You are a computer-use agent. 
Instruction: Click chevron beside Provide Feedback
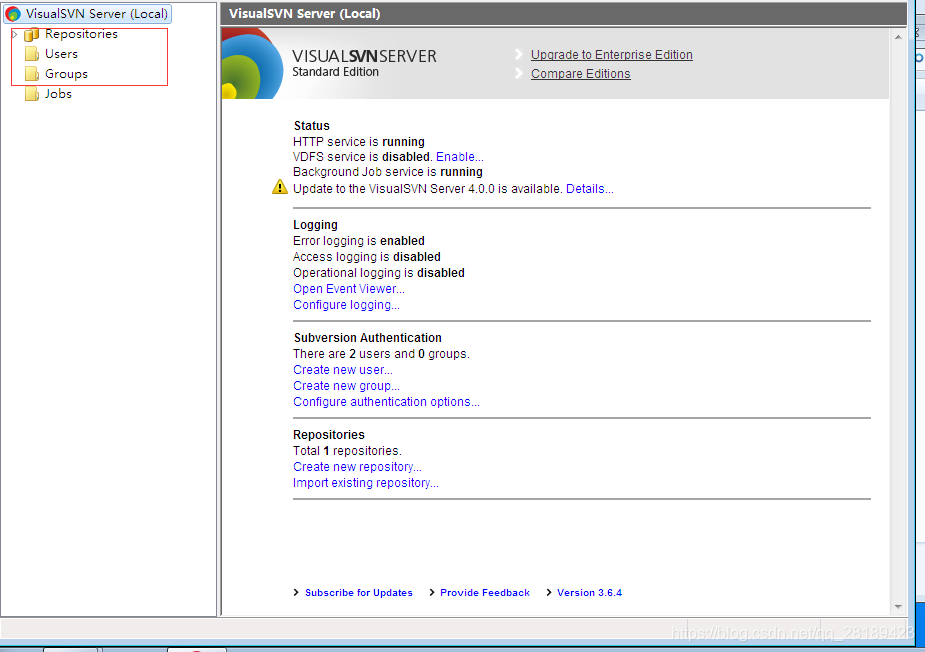432,592
